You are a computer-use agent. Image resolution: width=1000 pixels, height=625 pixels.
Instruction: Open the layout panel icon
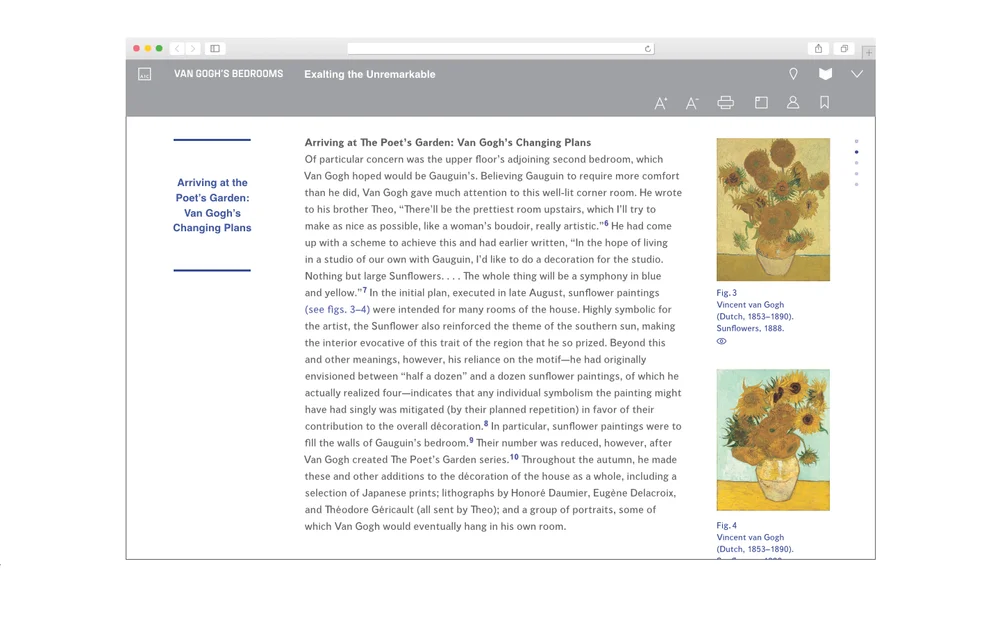pos(761,103)
